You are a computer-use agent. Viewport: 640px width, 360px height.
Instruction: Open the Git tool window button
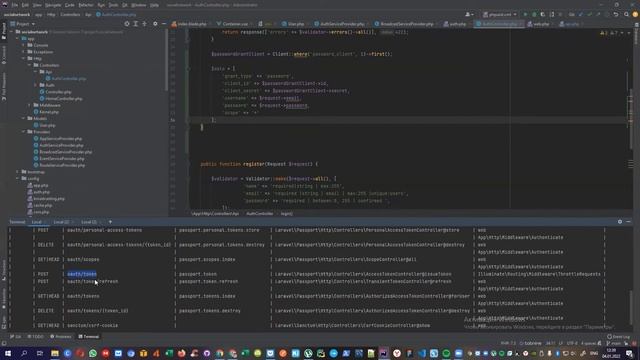pos(16,337)
